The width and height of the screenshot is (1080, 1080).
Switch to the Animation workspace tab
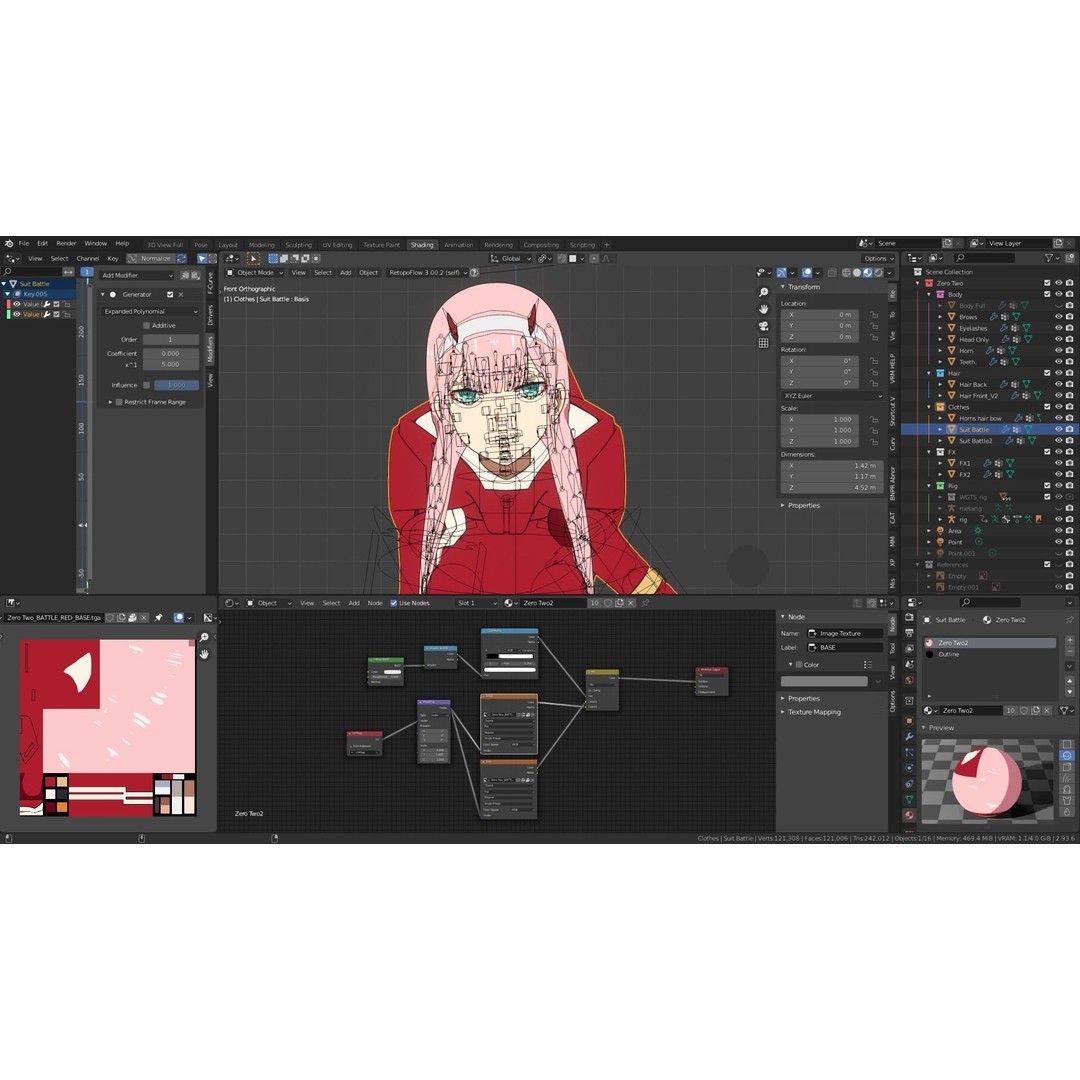tap(458, 245)
